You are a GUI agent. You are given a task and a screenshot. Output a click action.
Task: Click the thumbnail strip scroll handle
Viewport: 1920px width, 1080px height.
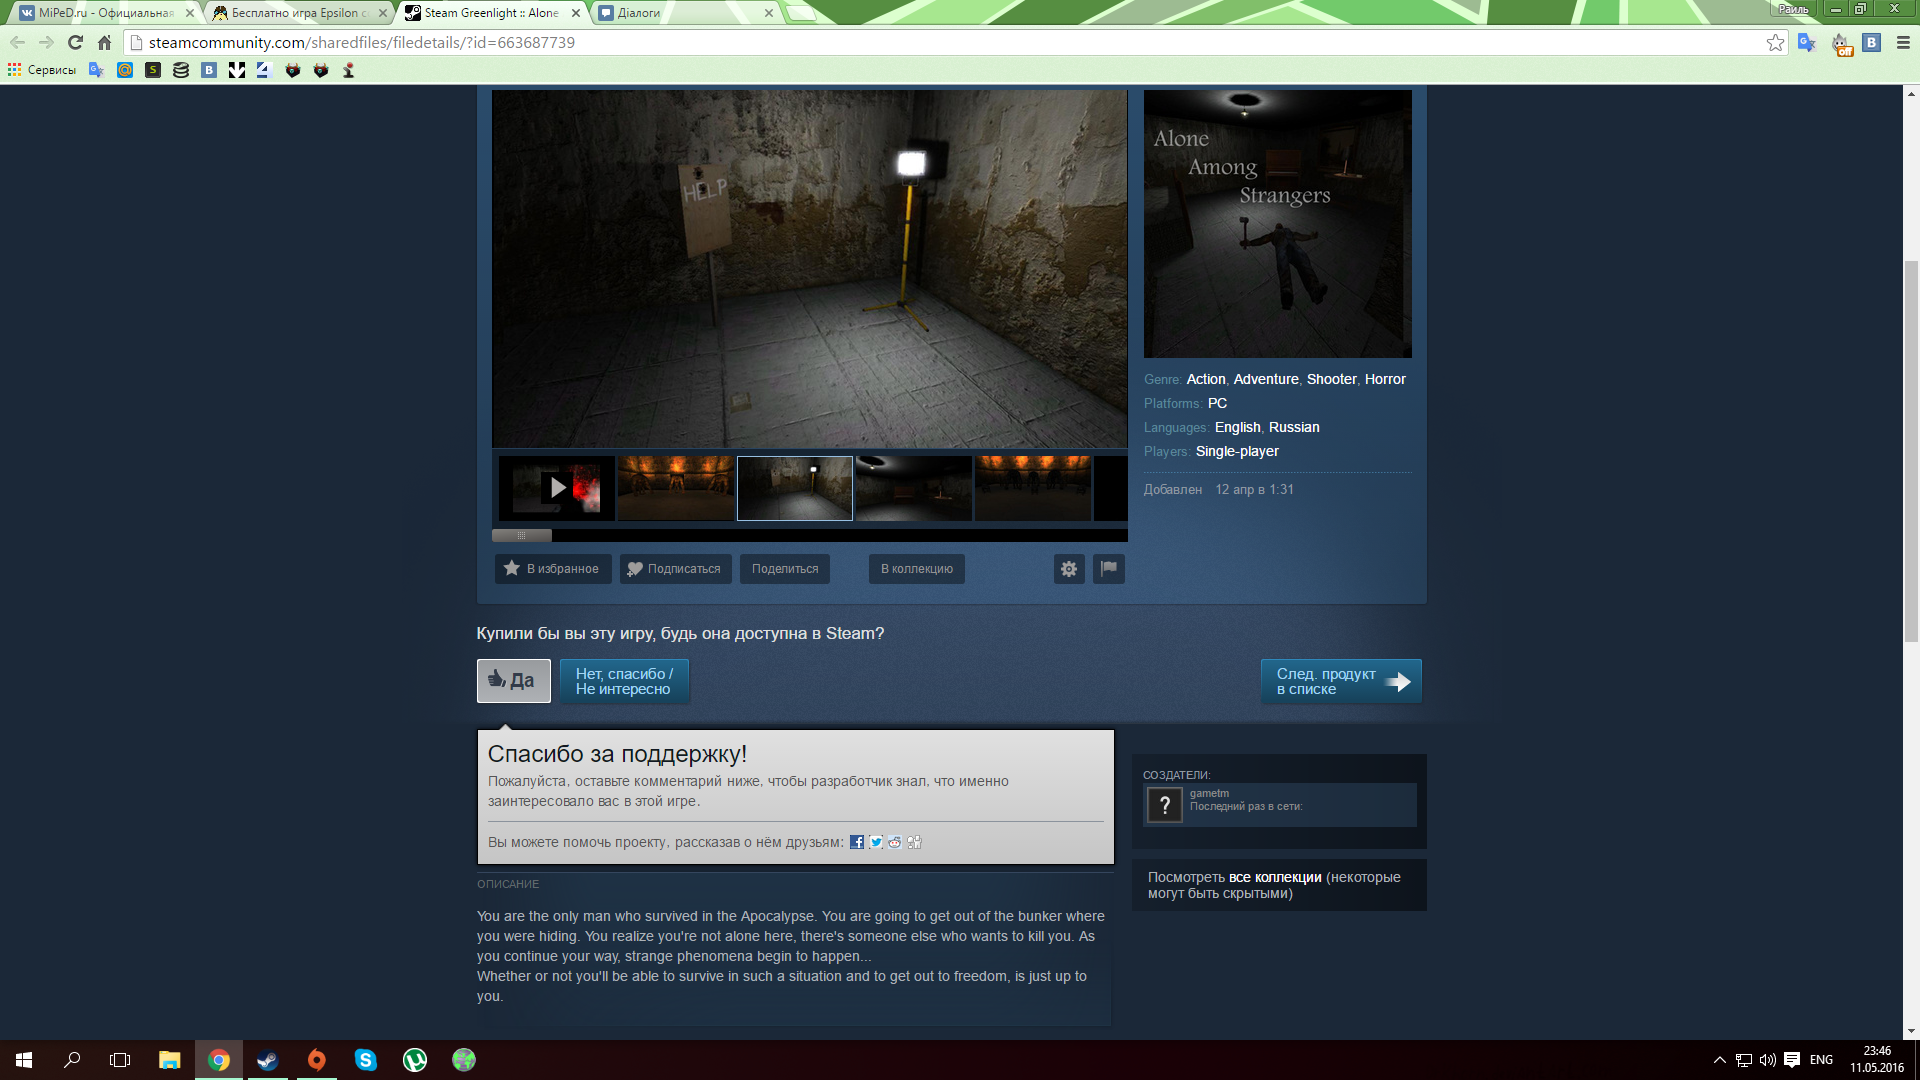[x=521, y=536]
